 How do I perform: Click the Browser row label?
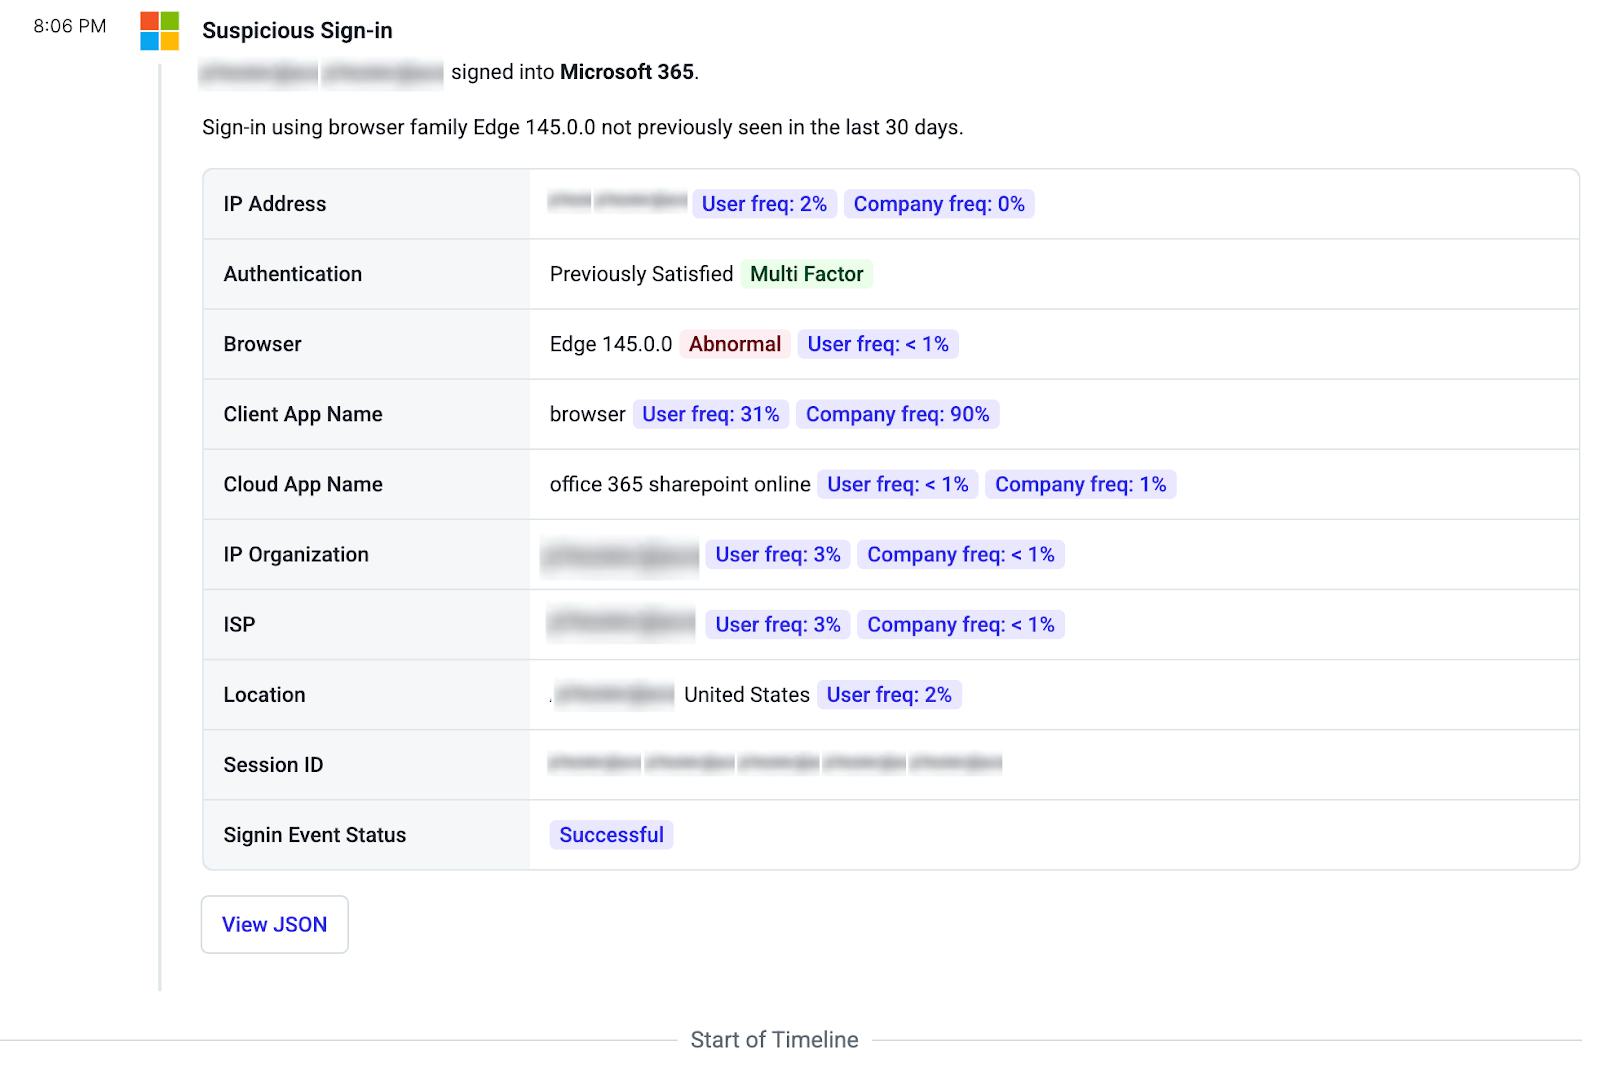(263, 344)
